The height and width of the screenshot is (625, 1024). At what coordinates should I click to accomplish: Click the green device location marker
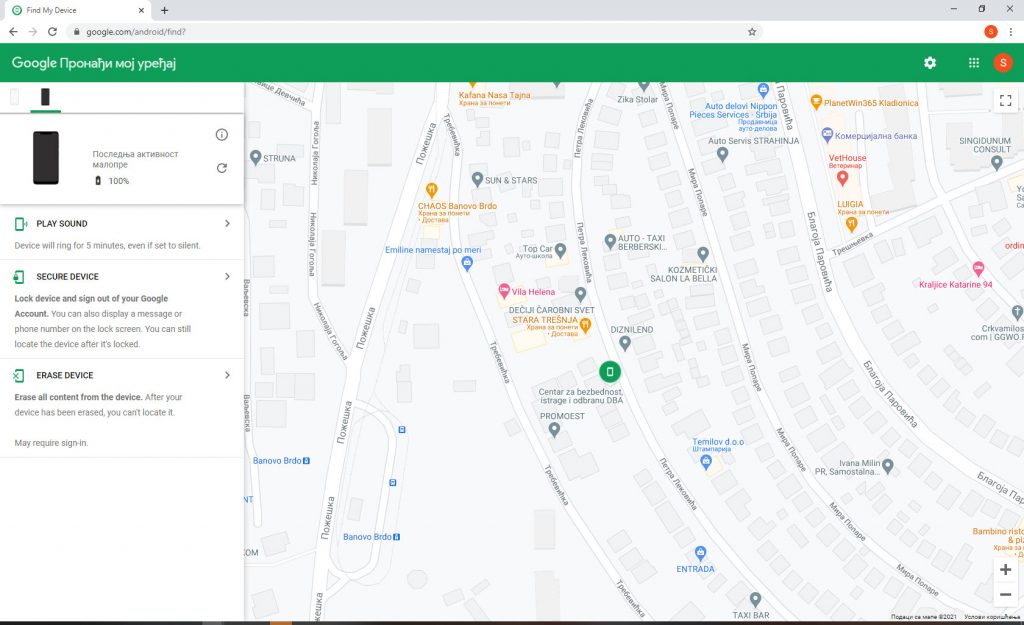609,372
